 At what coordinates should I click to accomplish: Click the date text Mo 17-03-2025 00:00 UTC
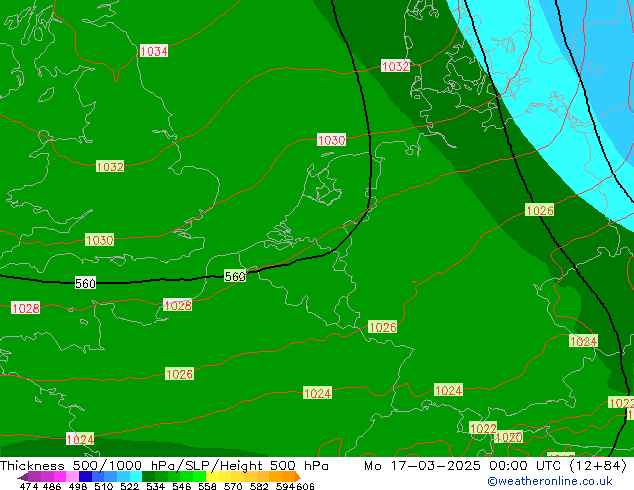click(x=465, y=466)
